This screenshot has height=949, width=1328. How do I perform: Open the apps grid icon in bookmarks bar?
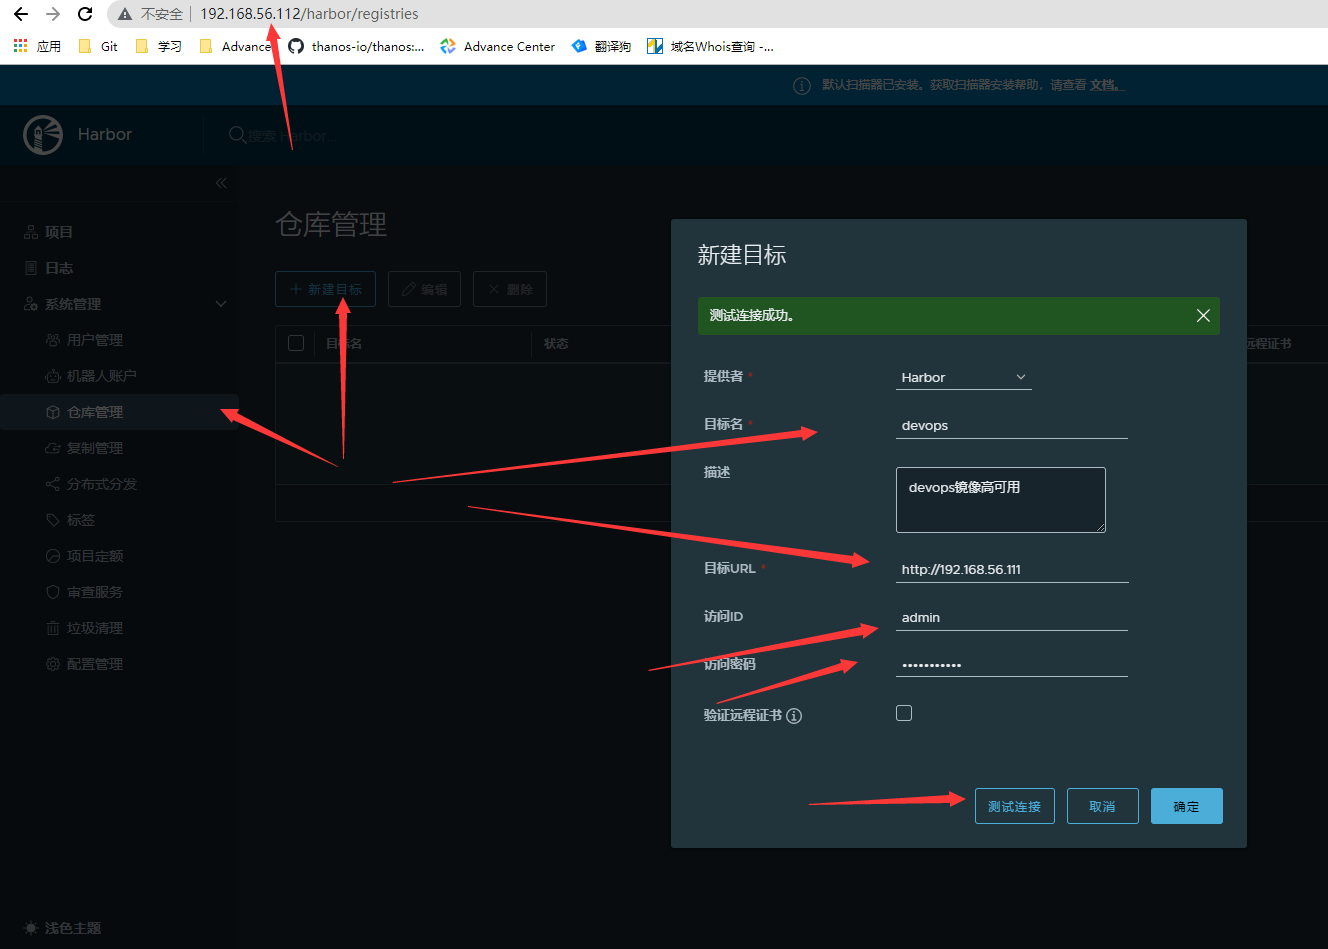point(20,46)
